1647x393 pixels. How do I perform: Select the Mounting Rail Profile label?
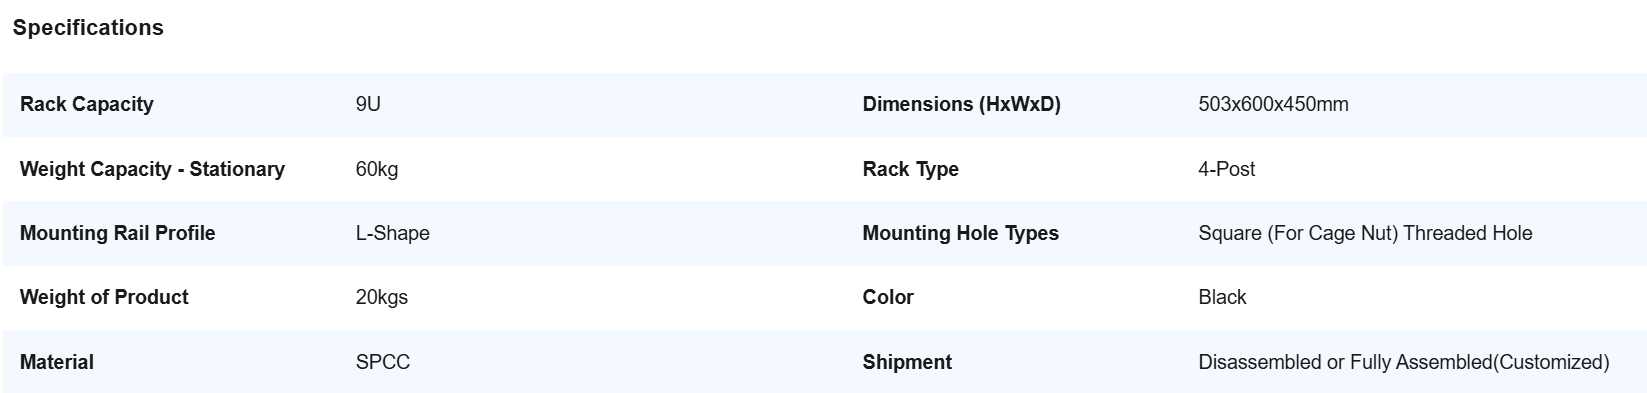click(118, 233)
